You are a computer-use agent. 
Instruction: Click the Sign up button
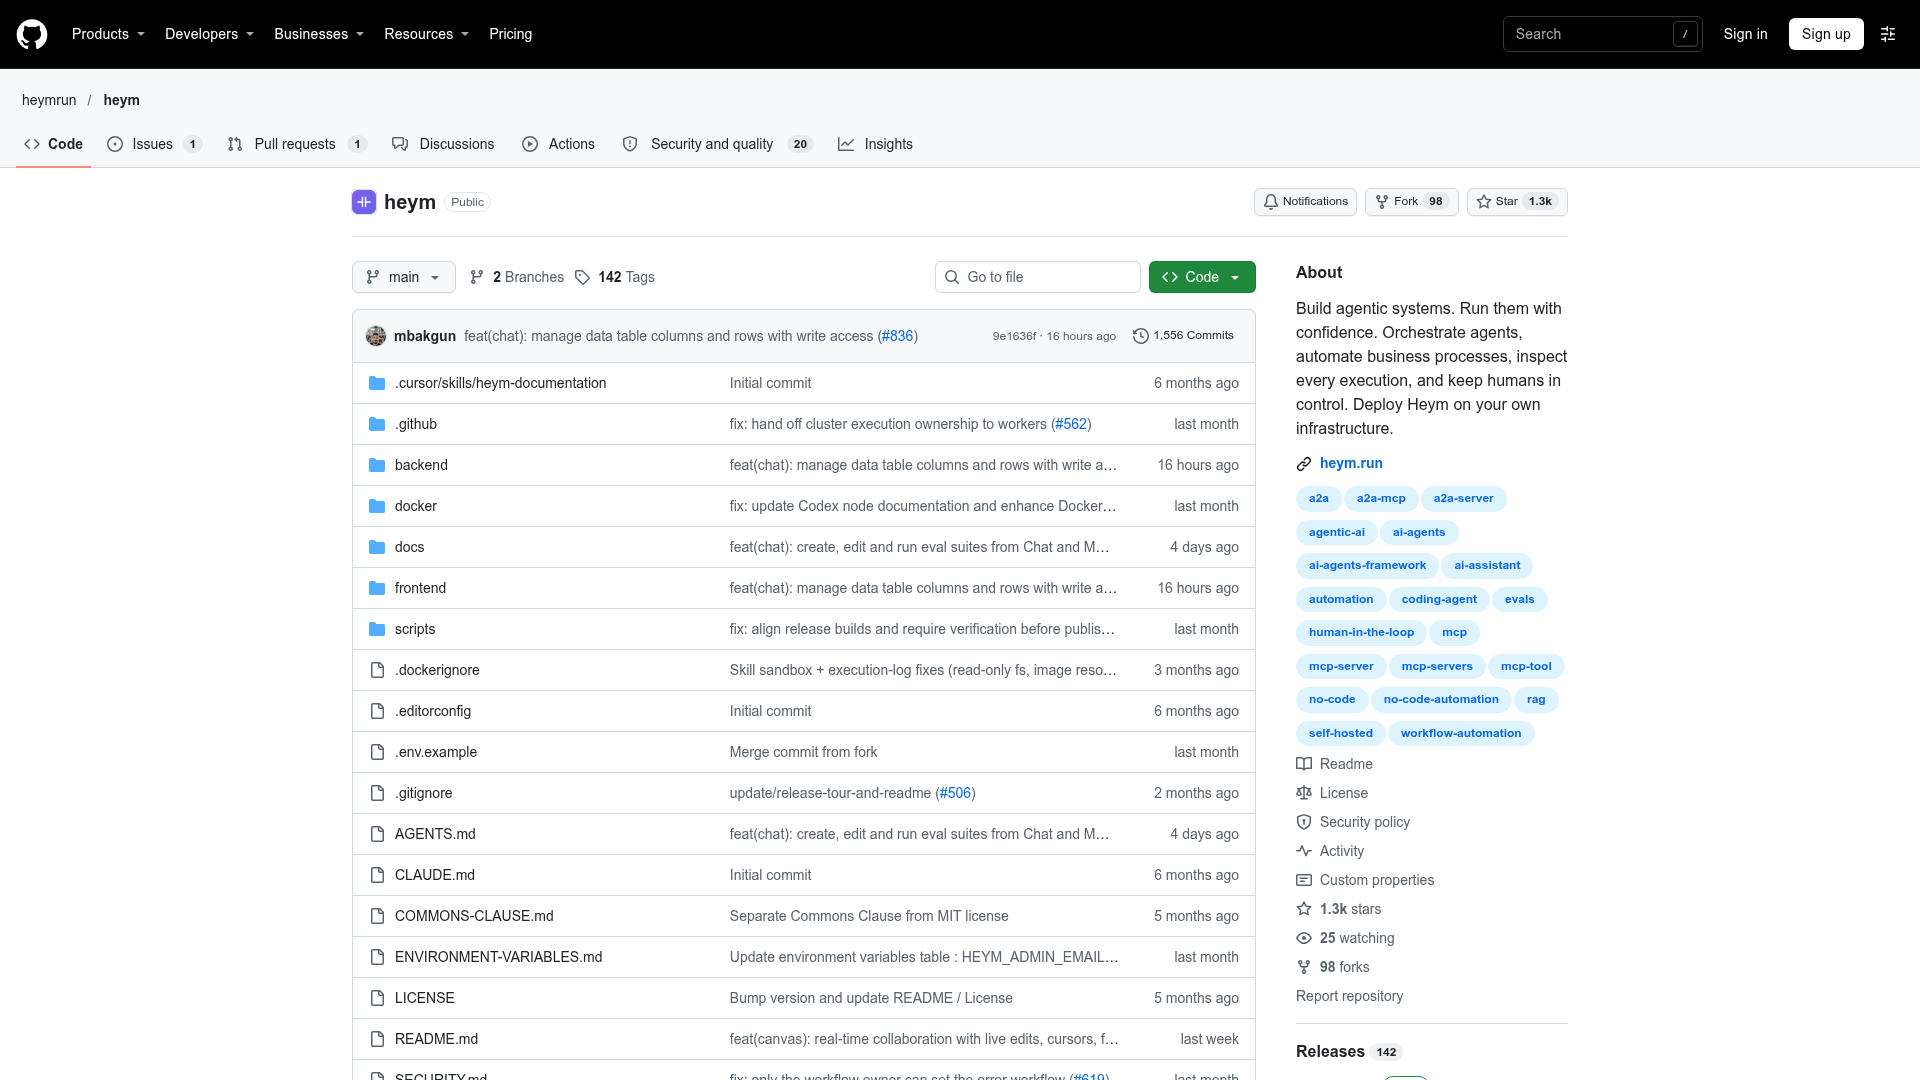pyautogui.click(x=1826, y=34)
